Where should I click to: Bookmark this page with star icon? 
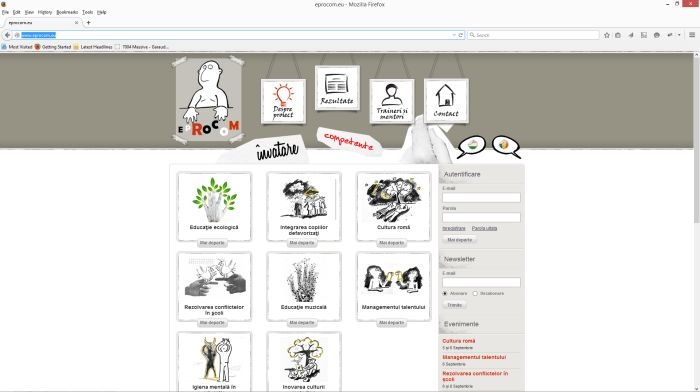point(607,35)
